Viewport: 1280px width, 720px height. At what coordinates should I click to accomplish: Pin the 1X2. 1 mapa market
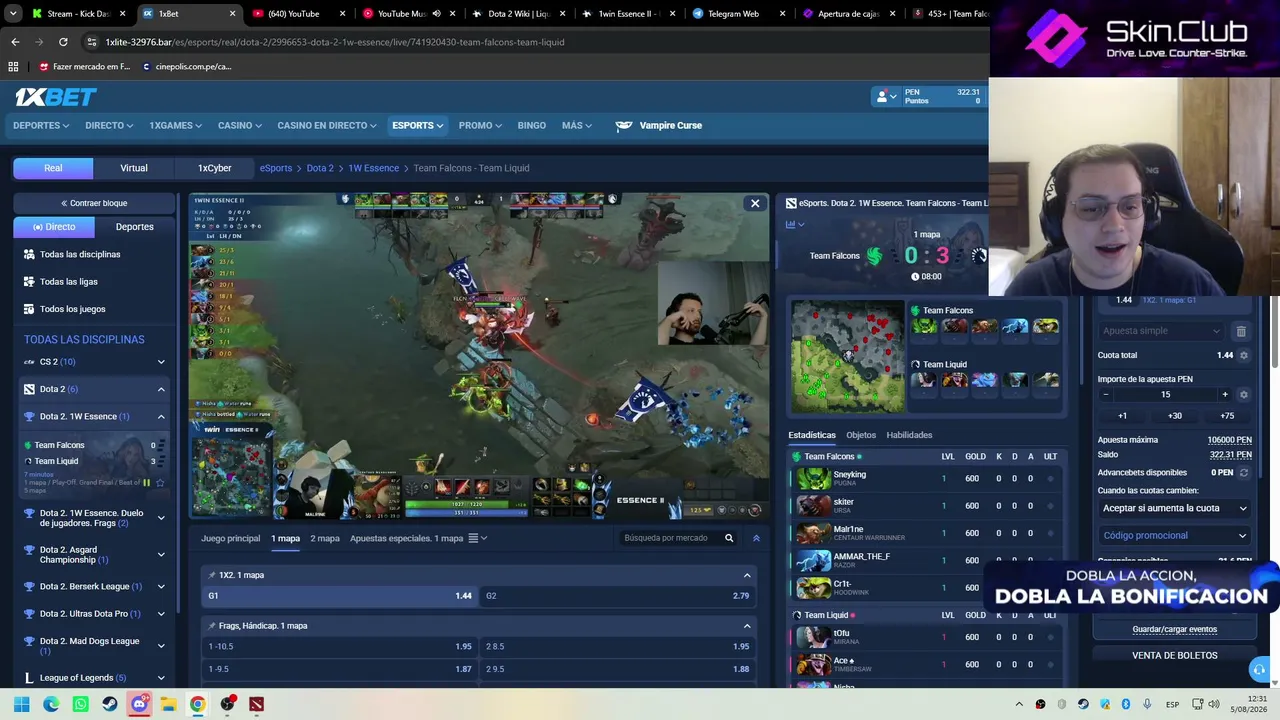(212, 575)
